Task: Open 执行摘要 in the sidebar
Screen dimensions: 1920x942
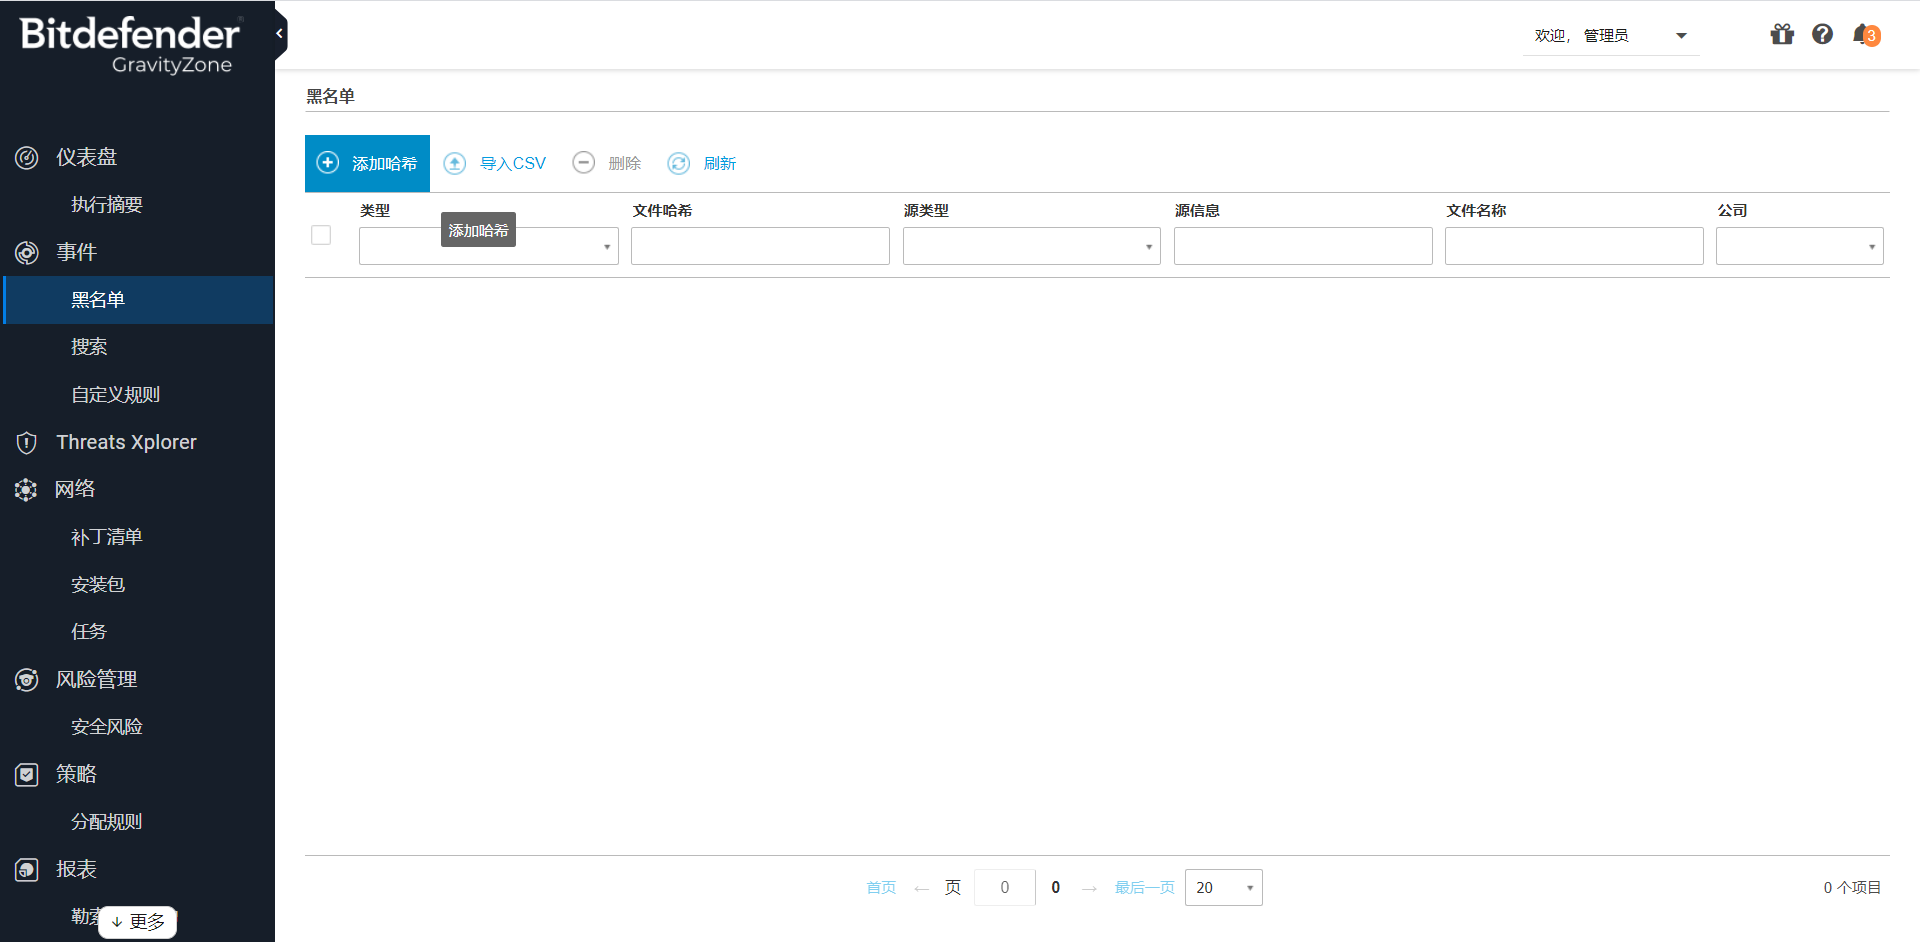Action: pos(107,205)
